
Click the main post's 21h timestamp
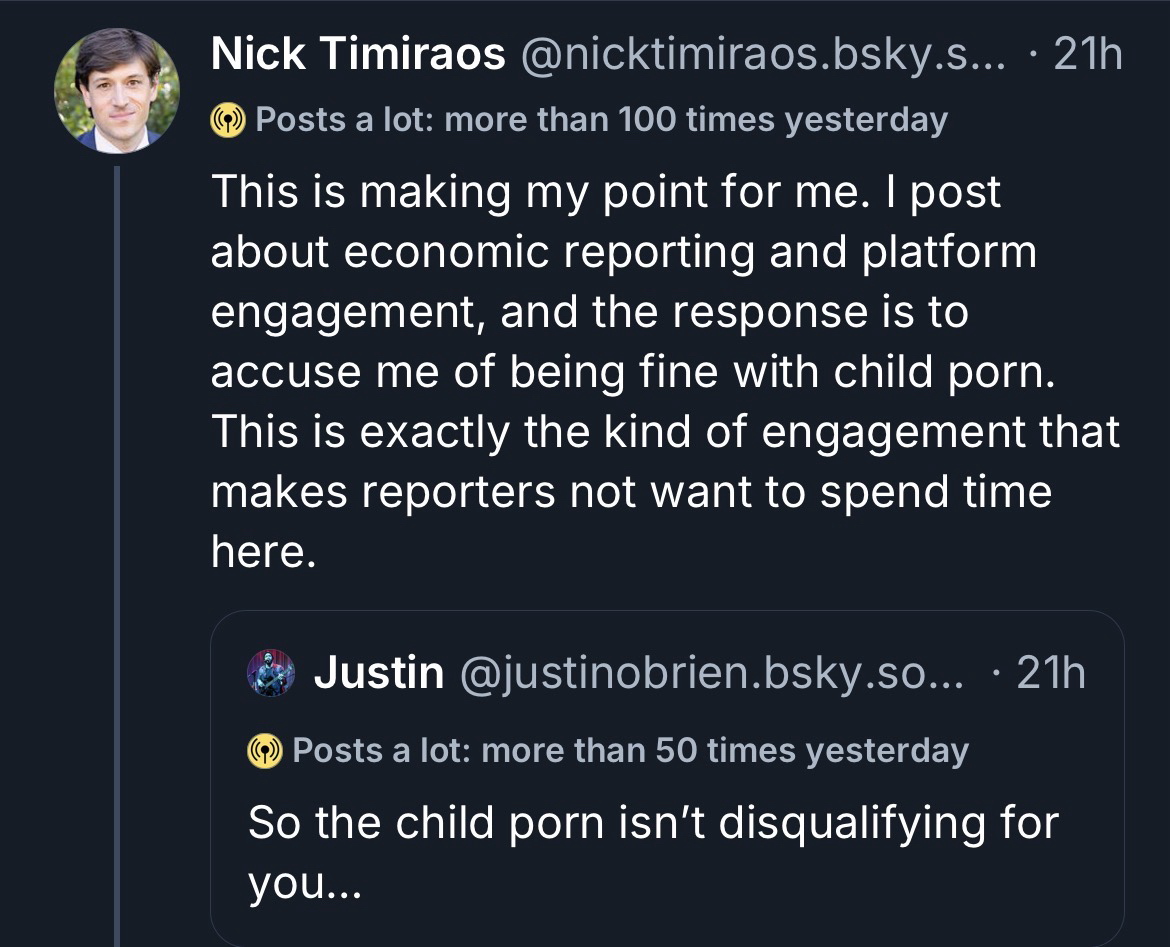(x=1087, y=55)
